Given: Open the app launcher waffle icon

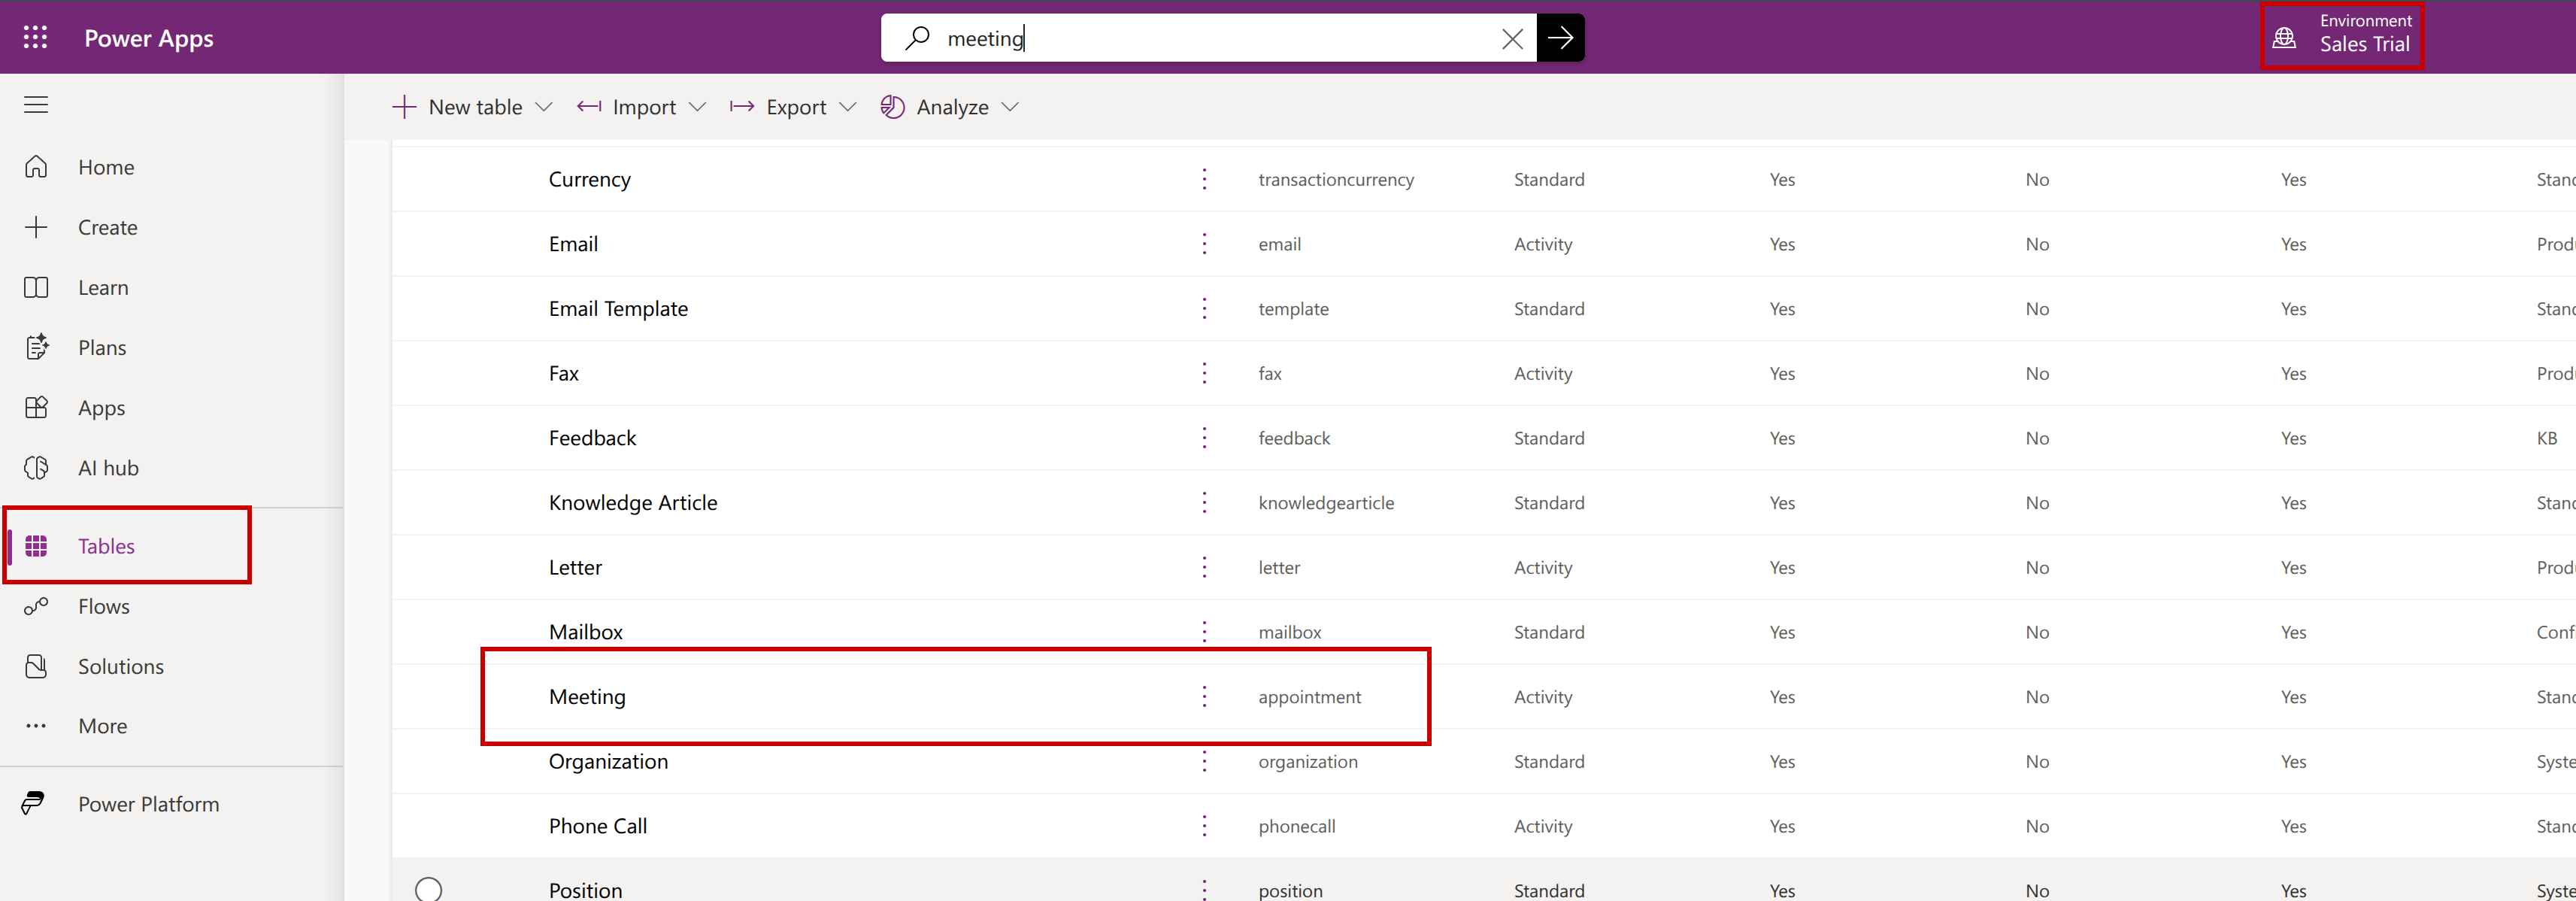Looking at the screenshot, I should point(36,38).
